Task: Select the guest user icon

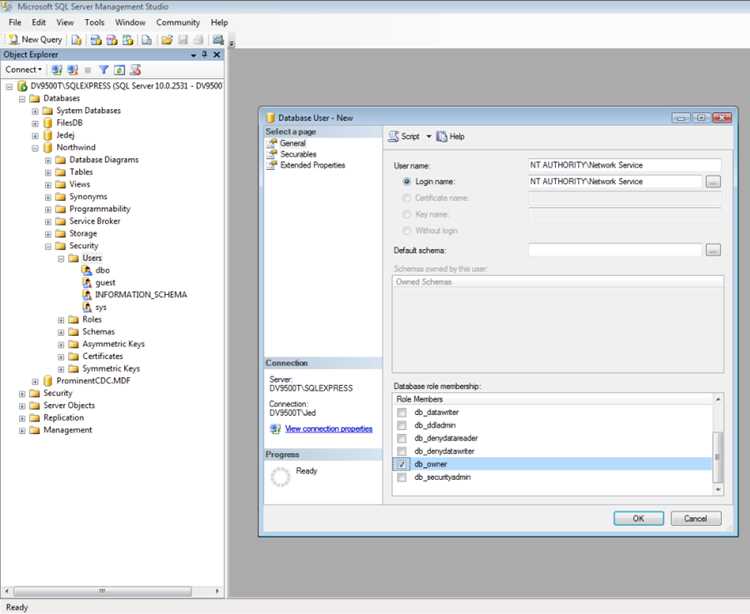Action: pyautogui.click(x=87, y=283)
